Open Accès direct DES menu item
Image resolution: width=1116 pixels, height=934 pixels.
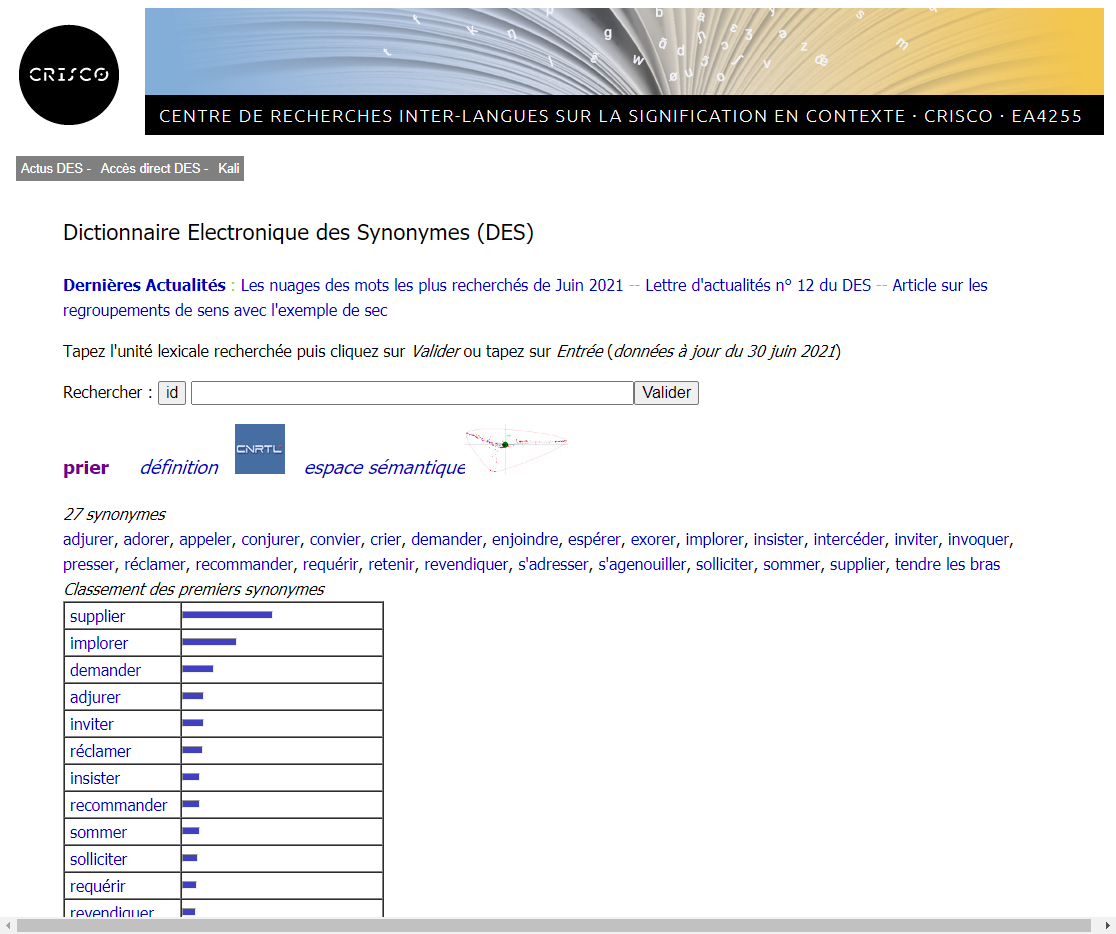click(x=150, y=169)
